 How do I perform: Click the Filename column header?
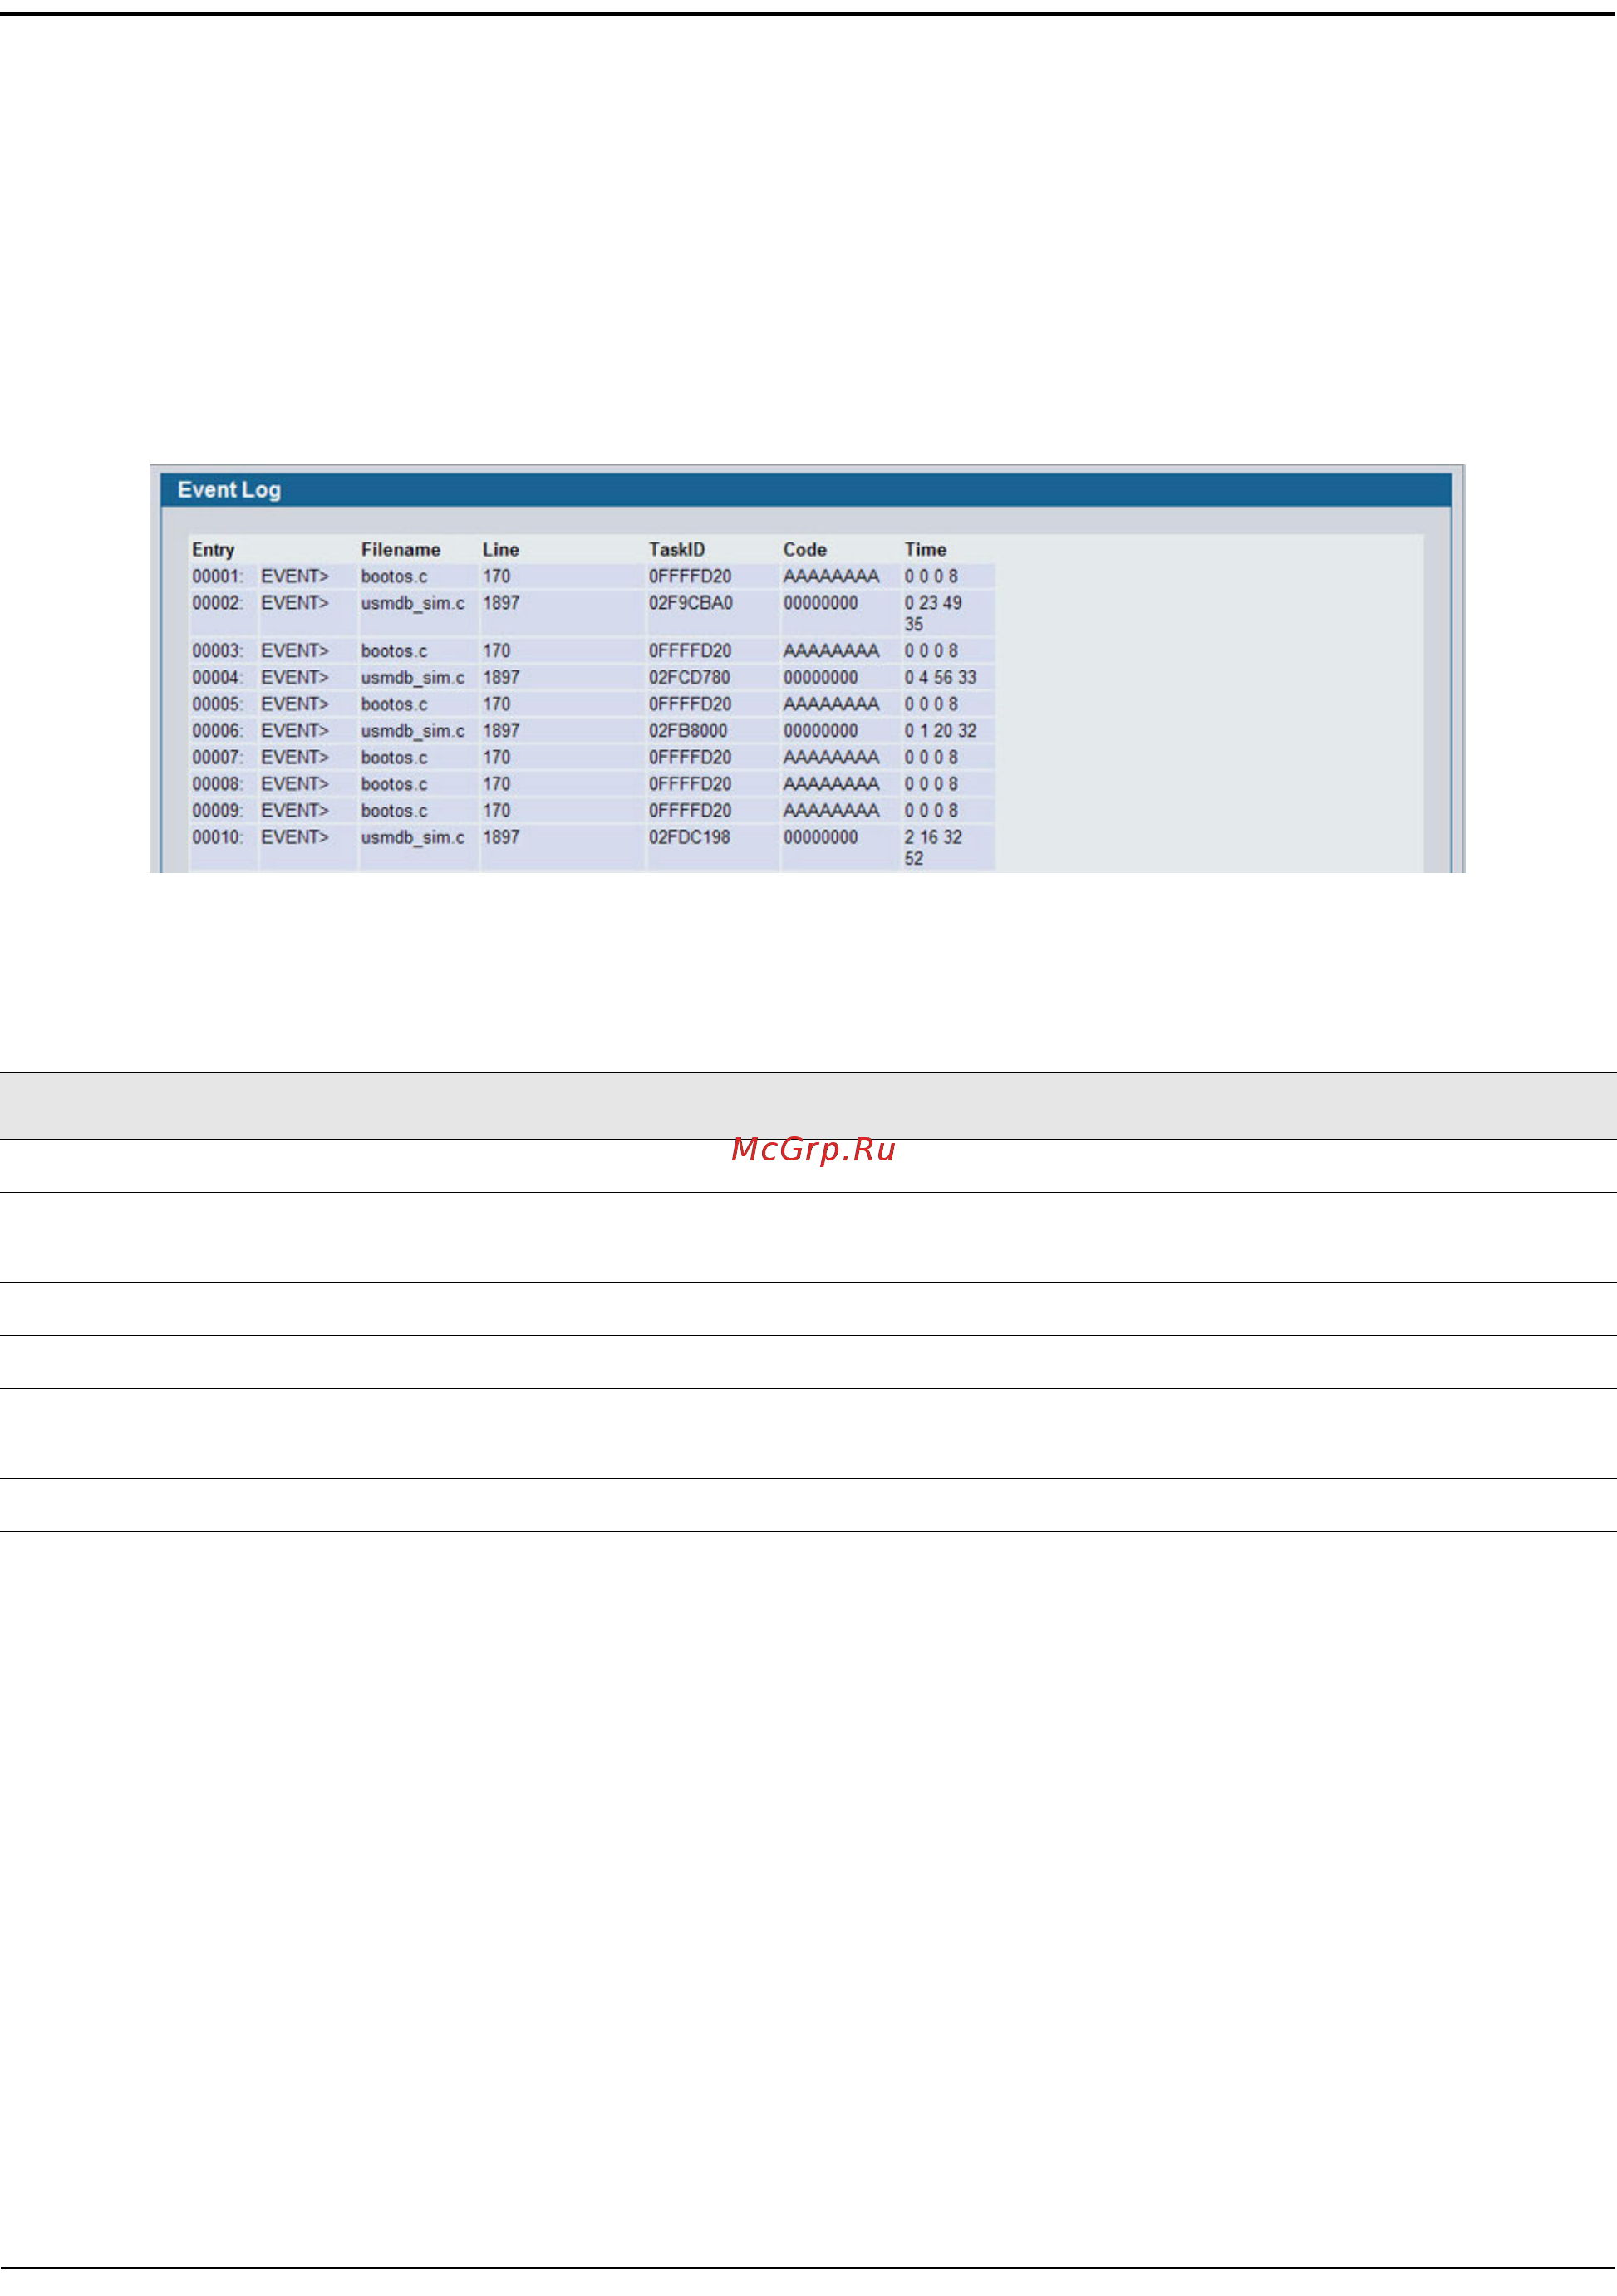click(401, 550)
